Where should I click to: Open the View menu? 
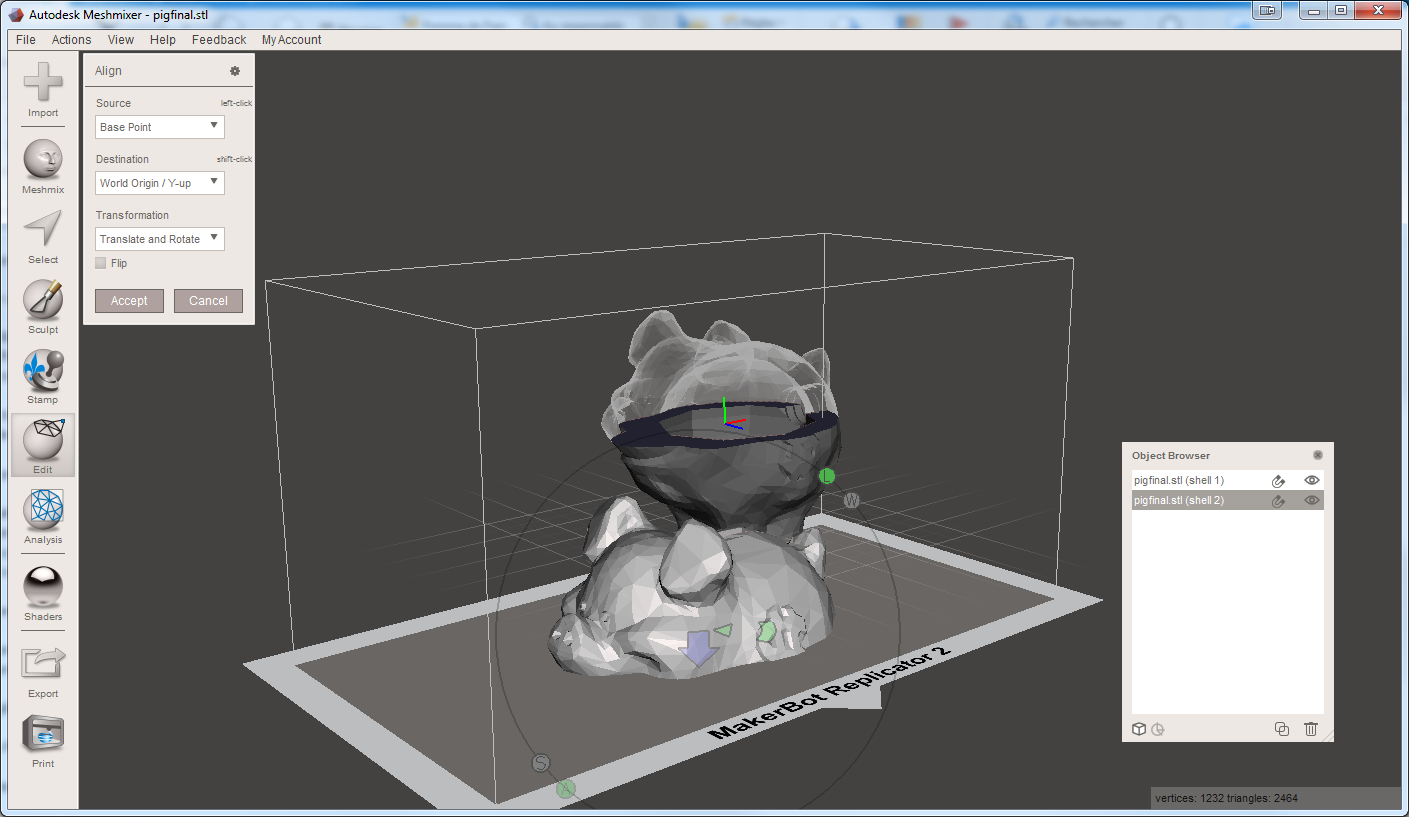point(121,40)
